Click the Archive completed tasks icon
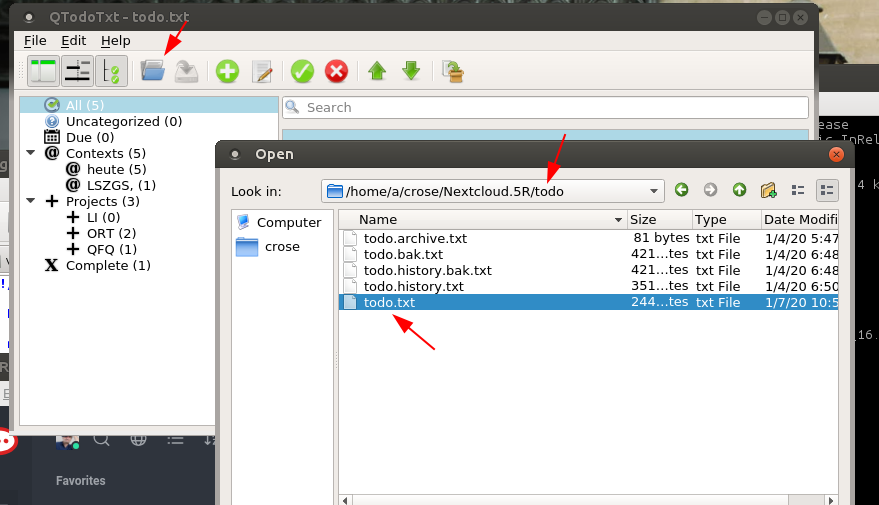This screenshot has width=879, height=505. pos(453,71)
